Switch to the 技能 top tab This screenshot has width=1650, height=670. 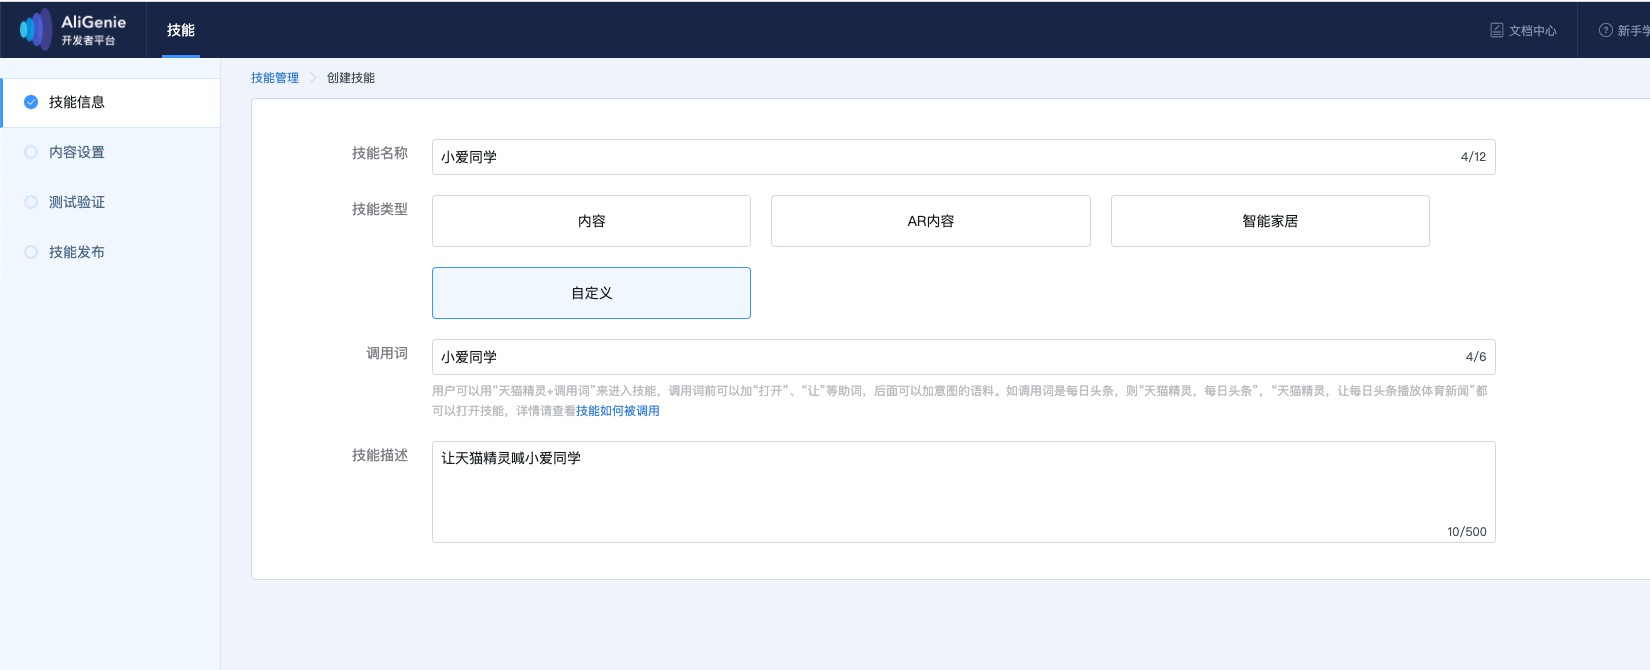[x=181, y=30]
